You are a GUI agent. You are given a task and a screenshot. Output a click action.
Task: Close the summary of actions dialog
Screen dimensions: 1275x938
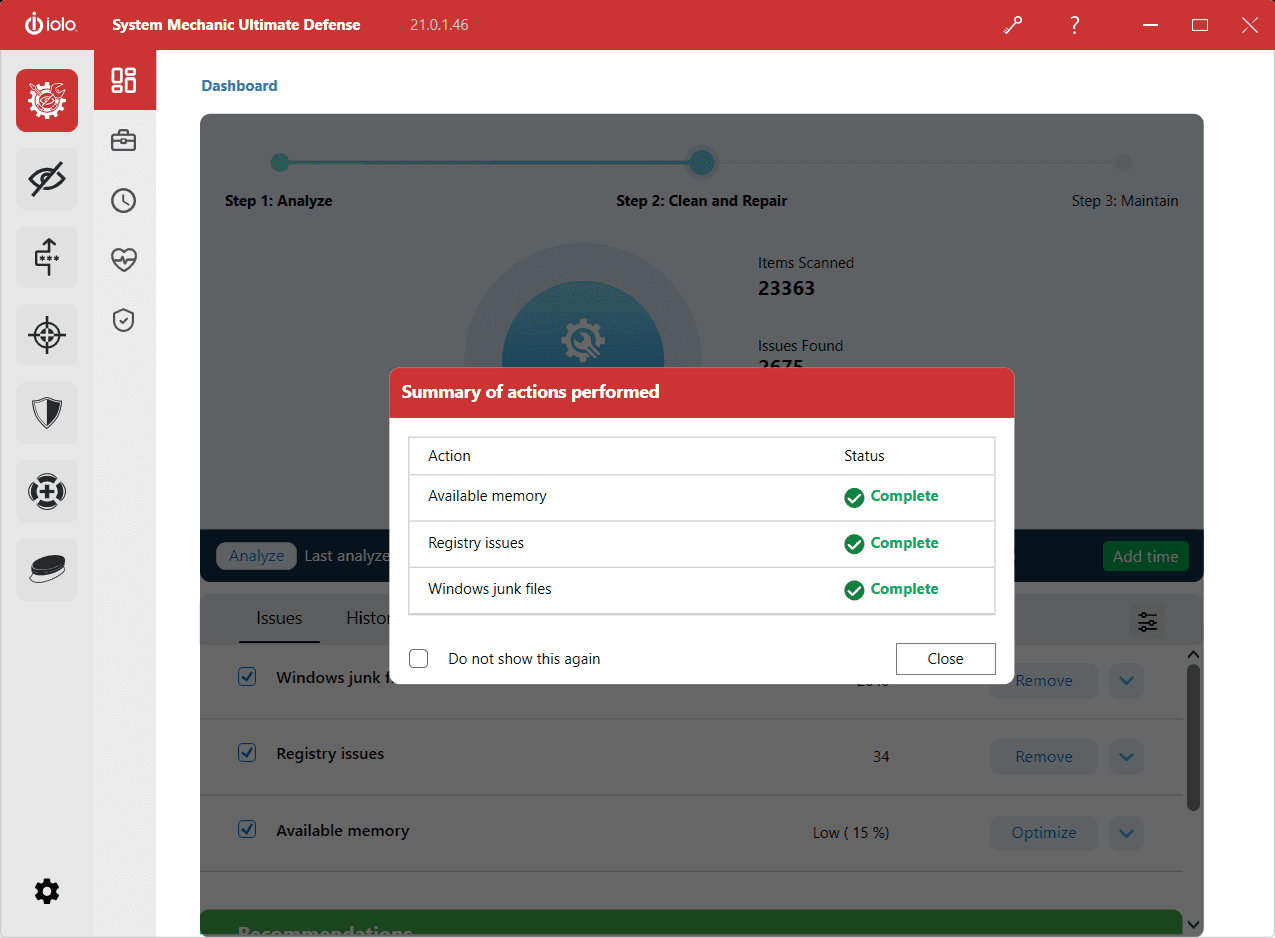[945, 659]
